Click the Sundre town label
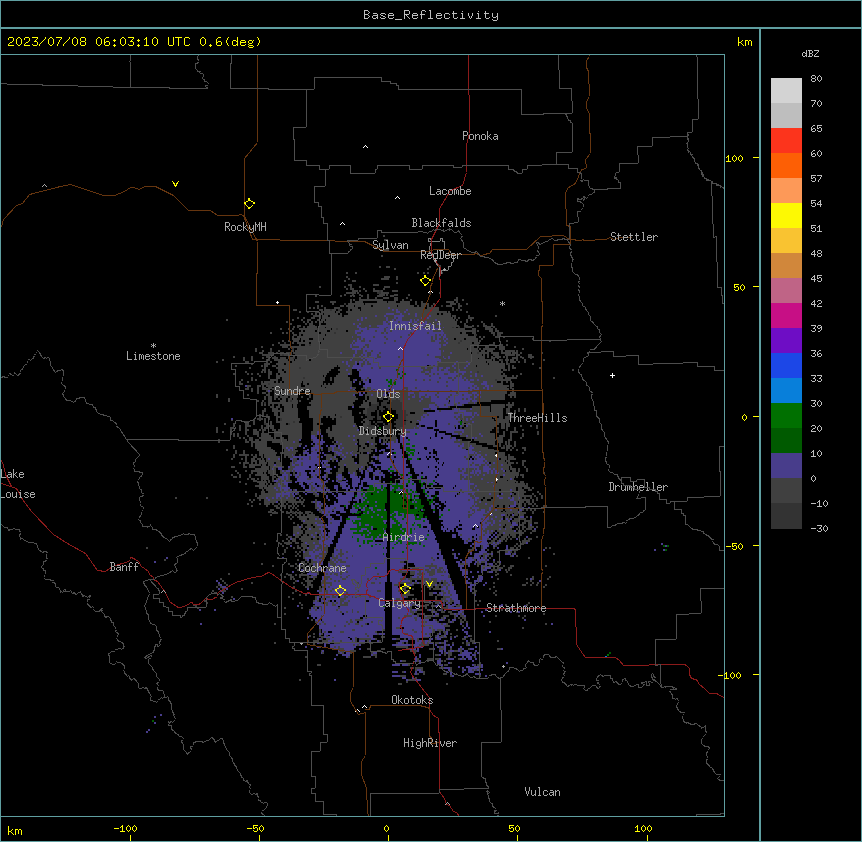 pos(292,391)
